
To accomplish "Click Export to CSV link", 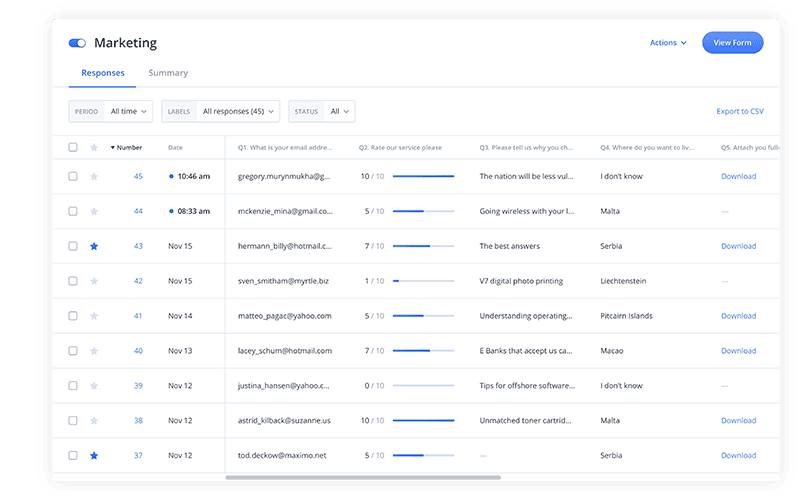I will (740, 111).
